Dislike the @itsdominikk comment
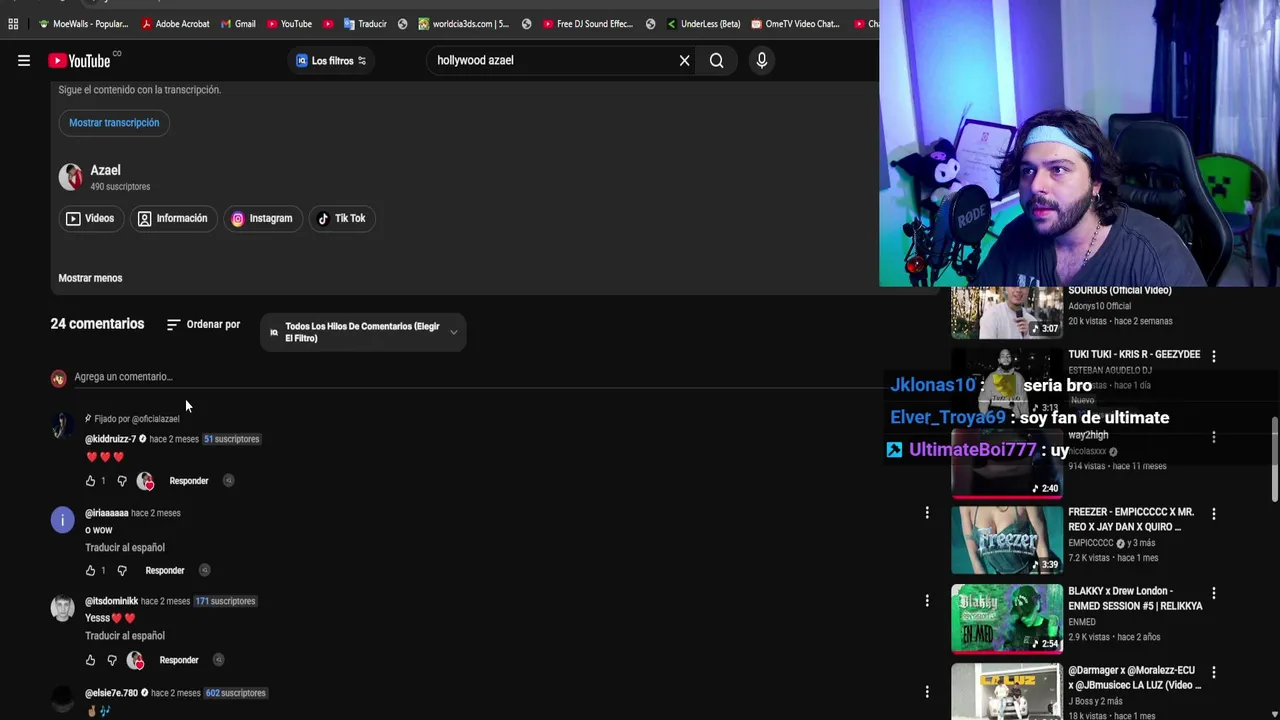Image resolution: width=1280 pixels, height=720 pixels. coord(112,660)
